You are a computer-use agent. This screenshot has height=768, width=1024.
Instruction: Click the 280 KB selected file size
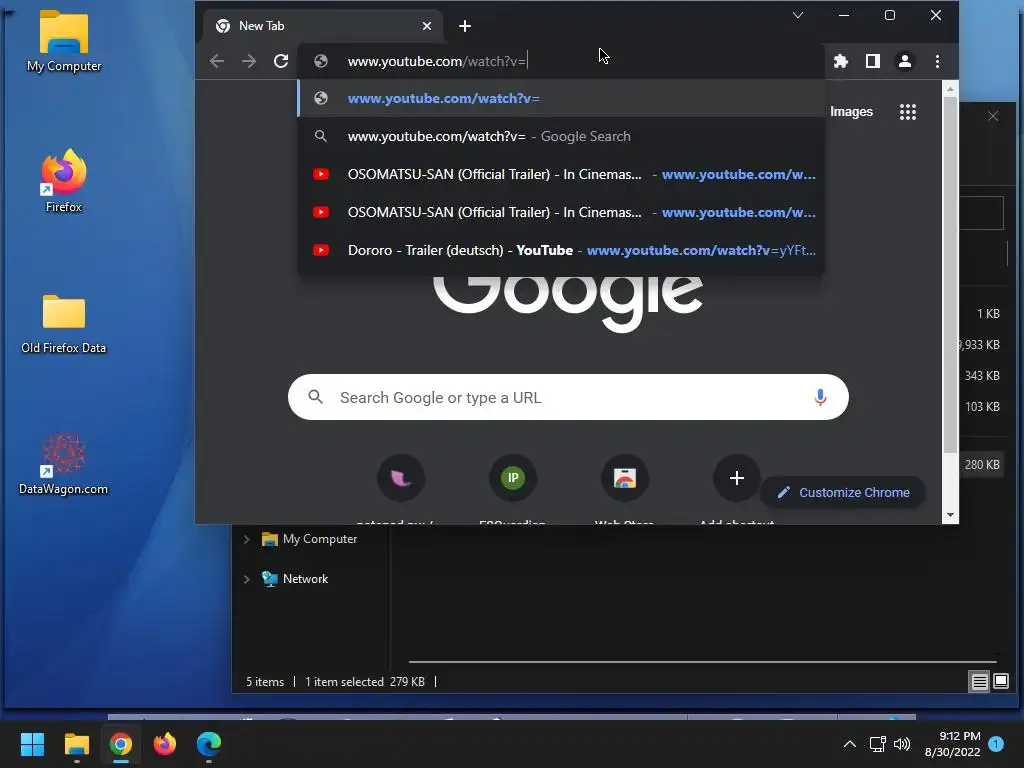[982, 464]
